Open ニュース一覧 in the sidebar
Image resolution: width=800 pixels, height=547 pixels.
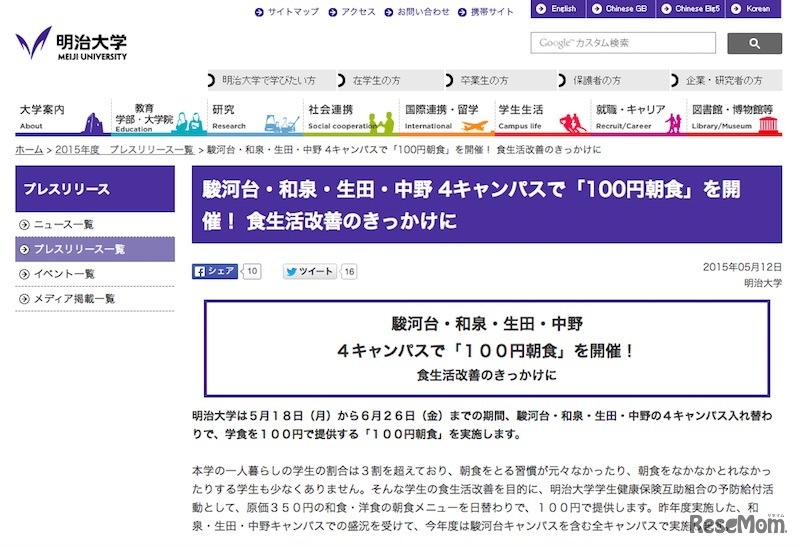pos(95,225)
